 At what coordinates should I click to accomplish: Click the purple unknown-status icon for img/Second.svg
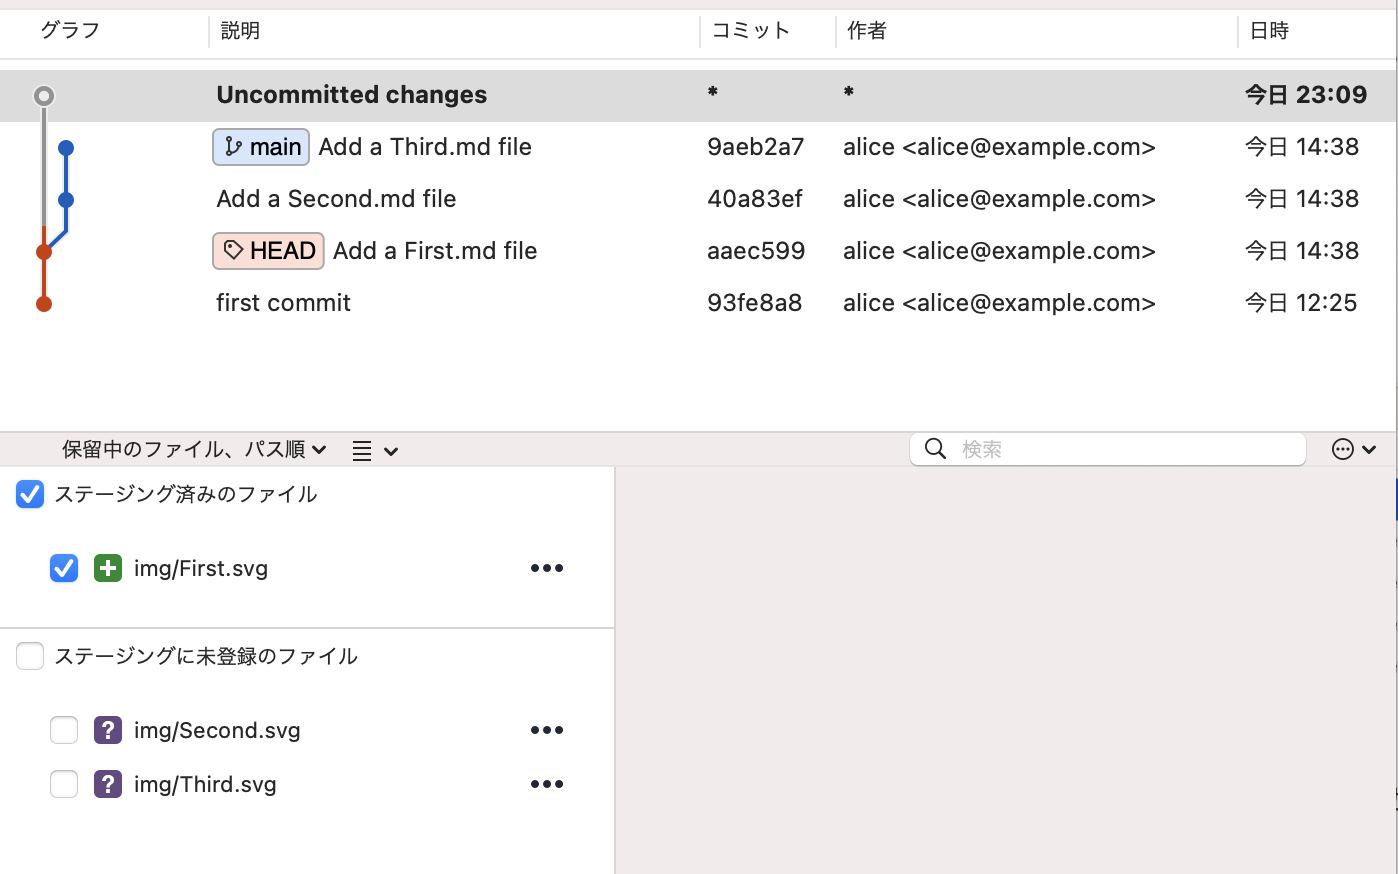[x=108, y=730]
